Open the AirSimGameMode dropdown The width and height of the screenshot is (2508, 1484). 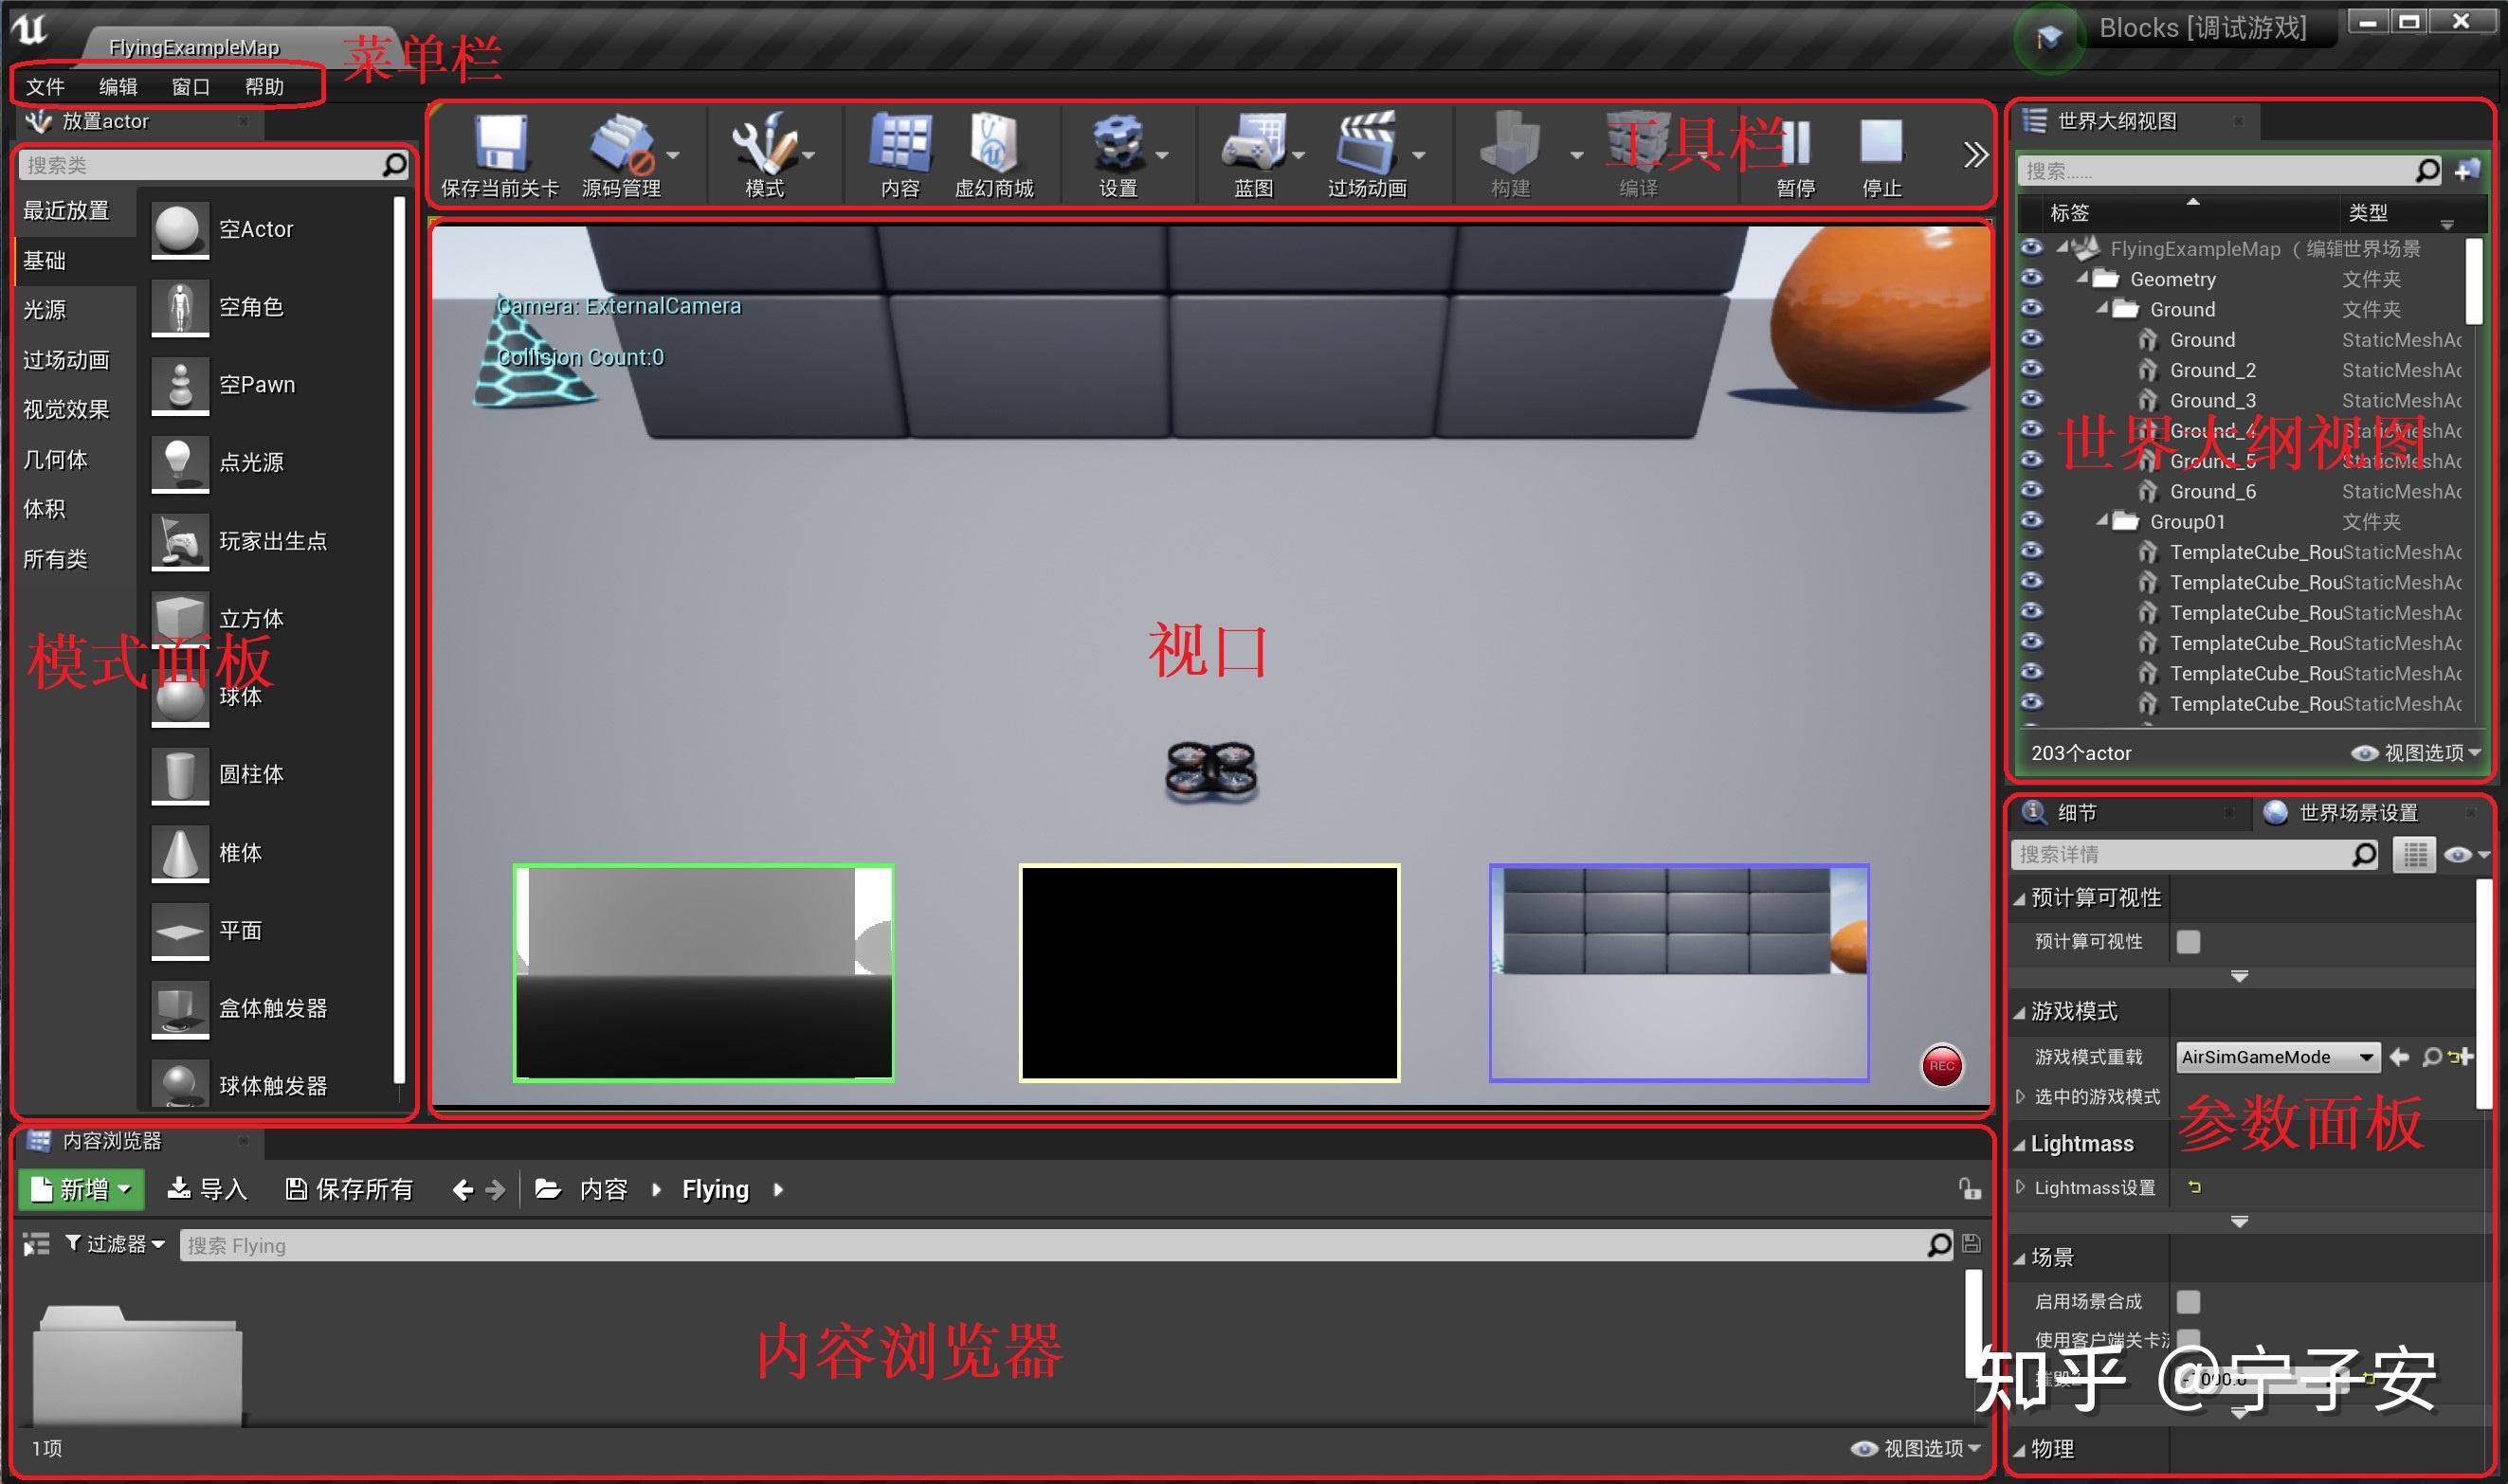(x=2366, y=1056)
